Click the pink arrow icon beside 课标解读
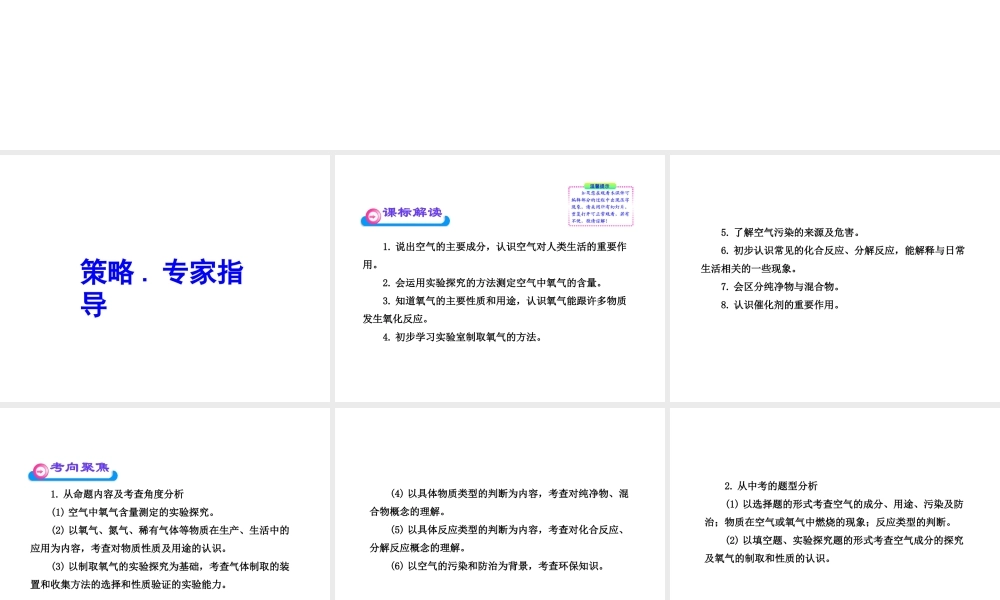1000x600 pixels. (372, 216)
